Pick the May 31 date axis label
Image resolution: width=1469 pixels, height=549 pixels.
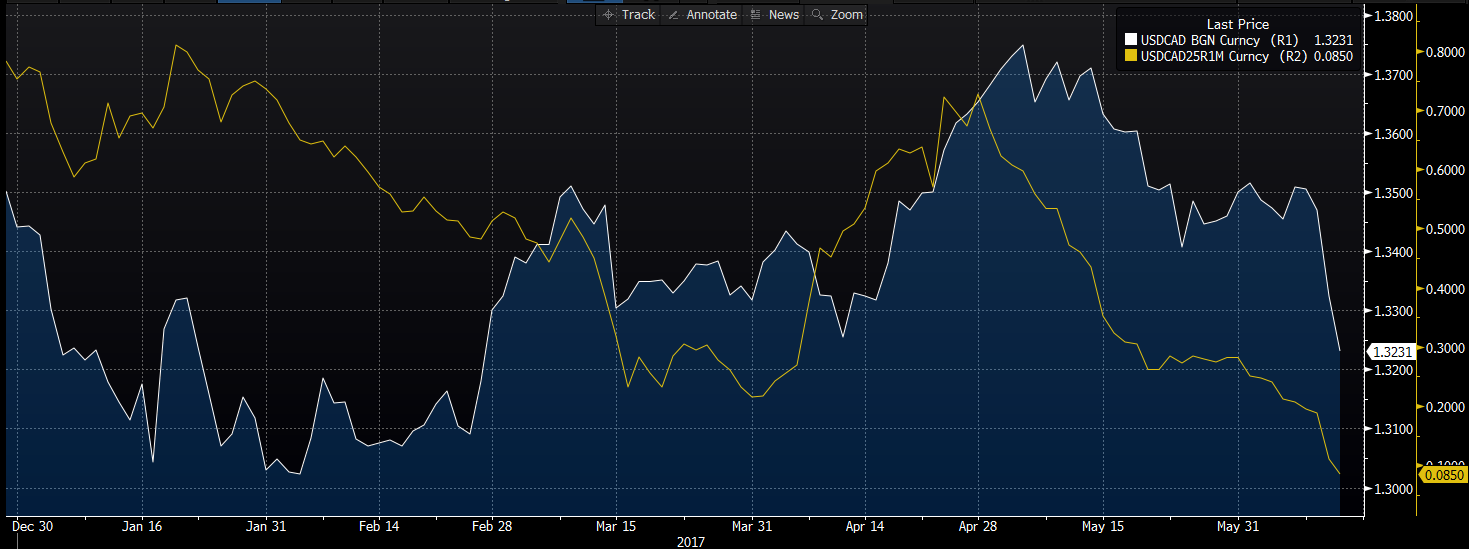coord(1235,526)
